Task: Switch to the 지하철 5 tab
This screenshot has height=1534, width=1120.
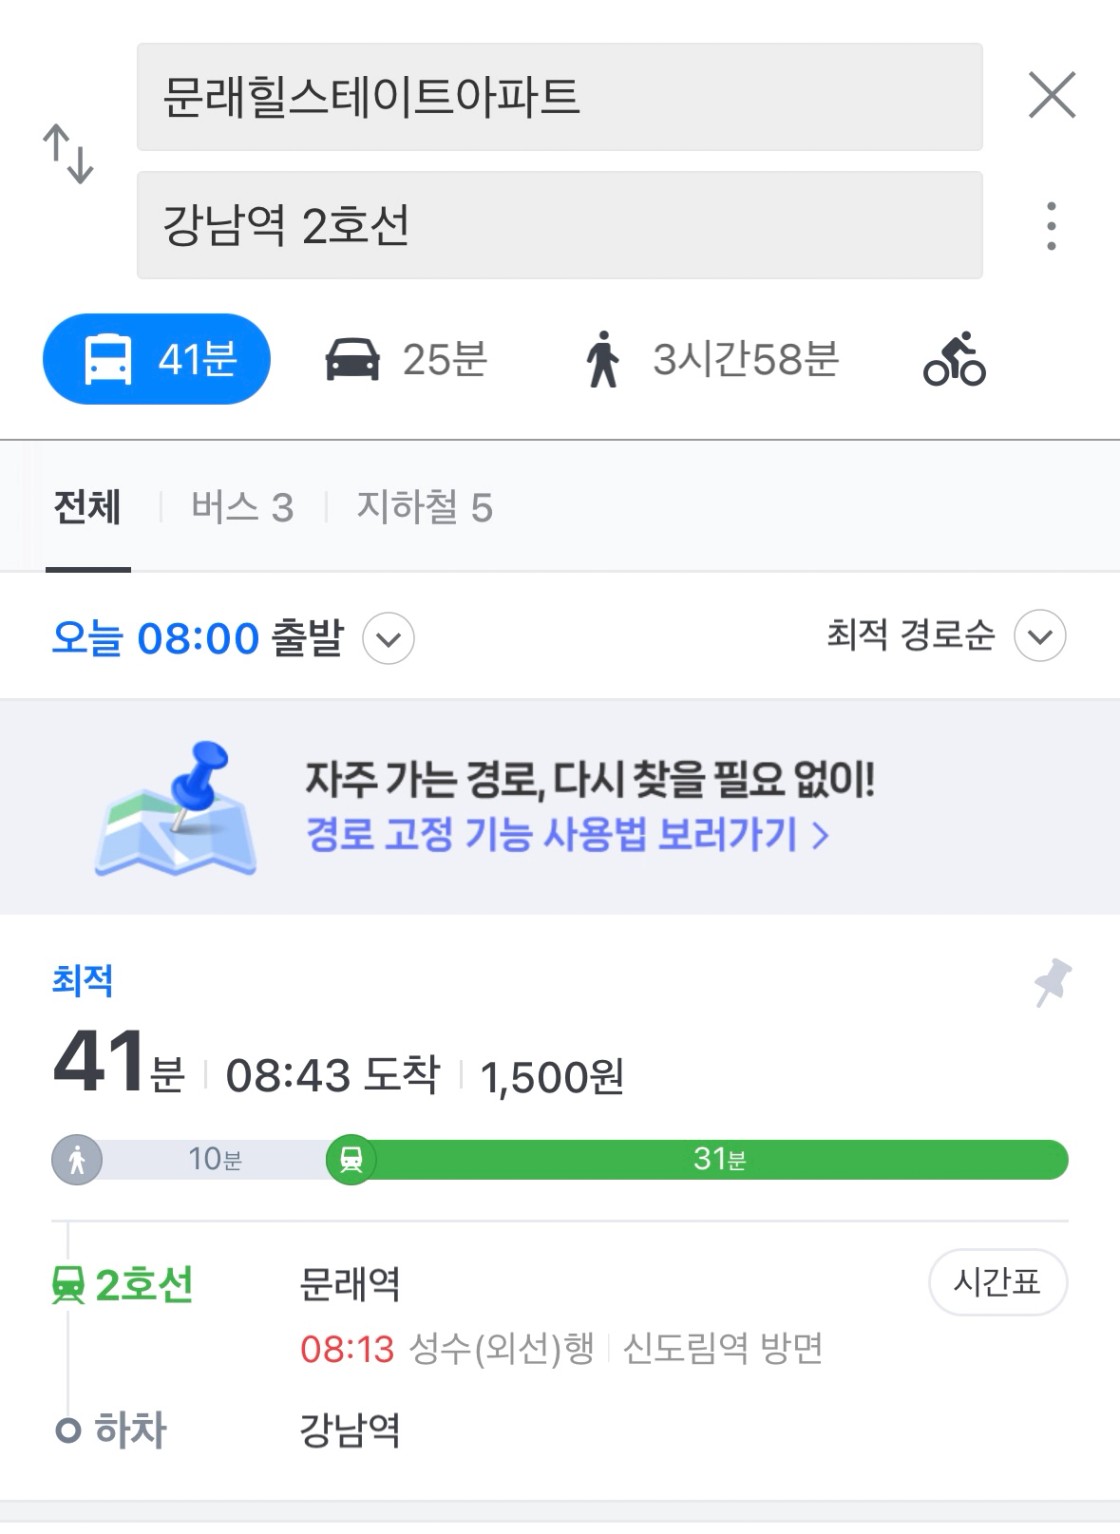Action: pos(425,507)
